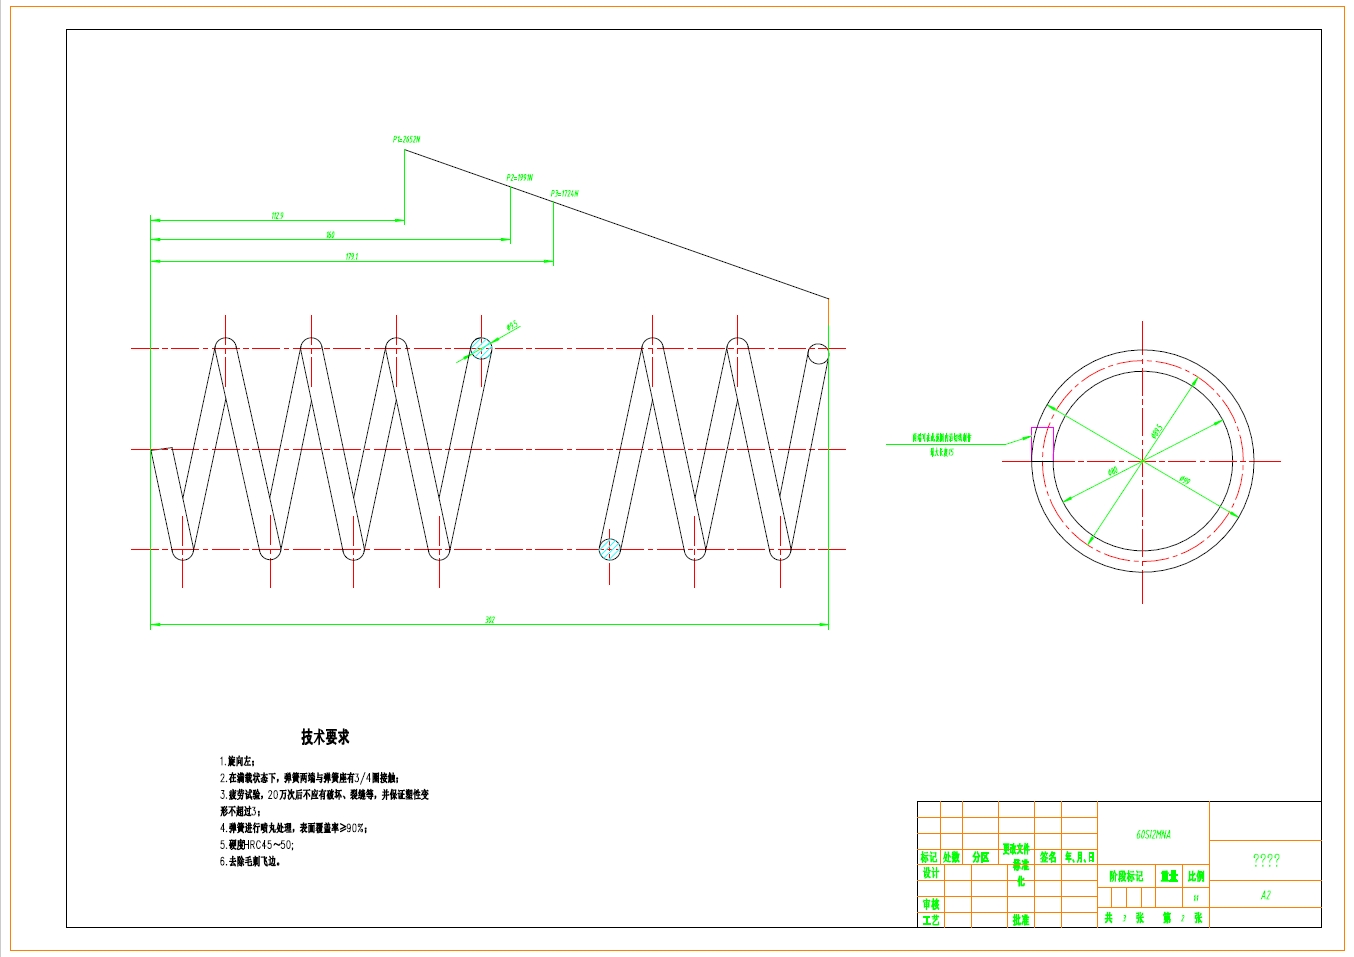Screen dimensions: 1354x957
Task: Click the magenta detail rectangle on the ring view
Action: pos(1042,444)
